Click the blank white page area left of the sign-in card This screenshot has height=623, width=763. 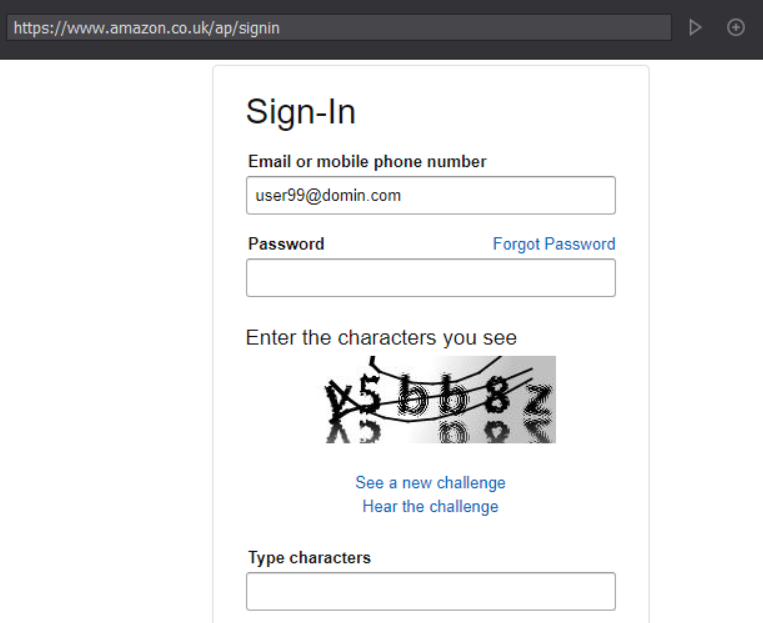[x=106, y=341]
